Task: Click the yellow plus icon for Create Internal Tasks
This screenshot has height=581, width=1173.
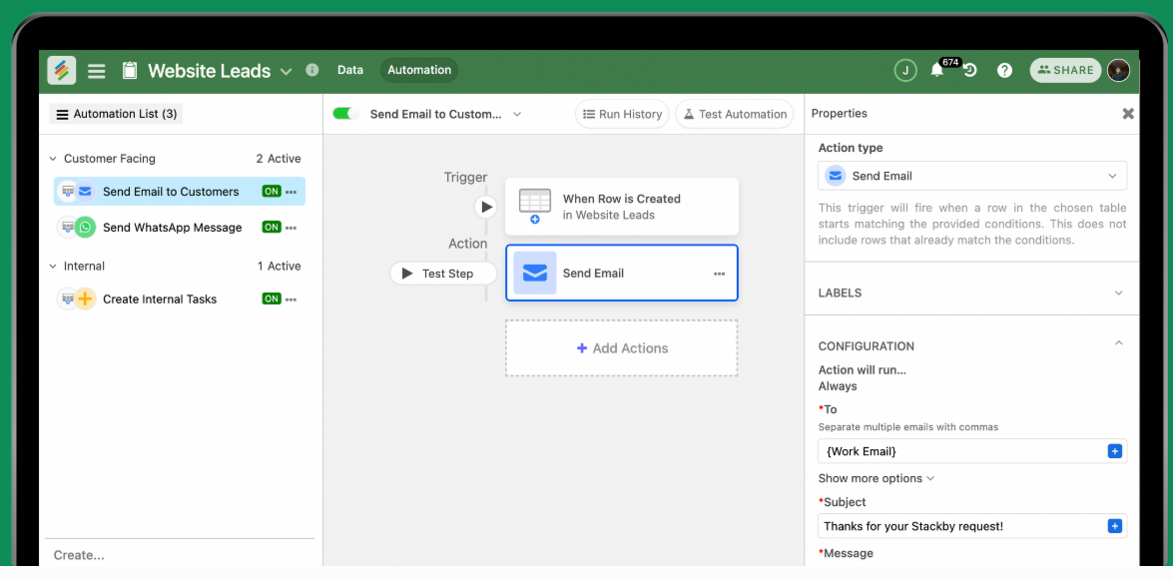Action: point(86,299)
